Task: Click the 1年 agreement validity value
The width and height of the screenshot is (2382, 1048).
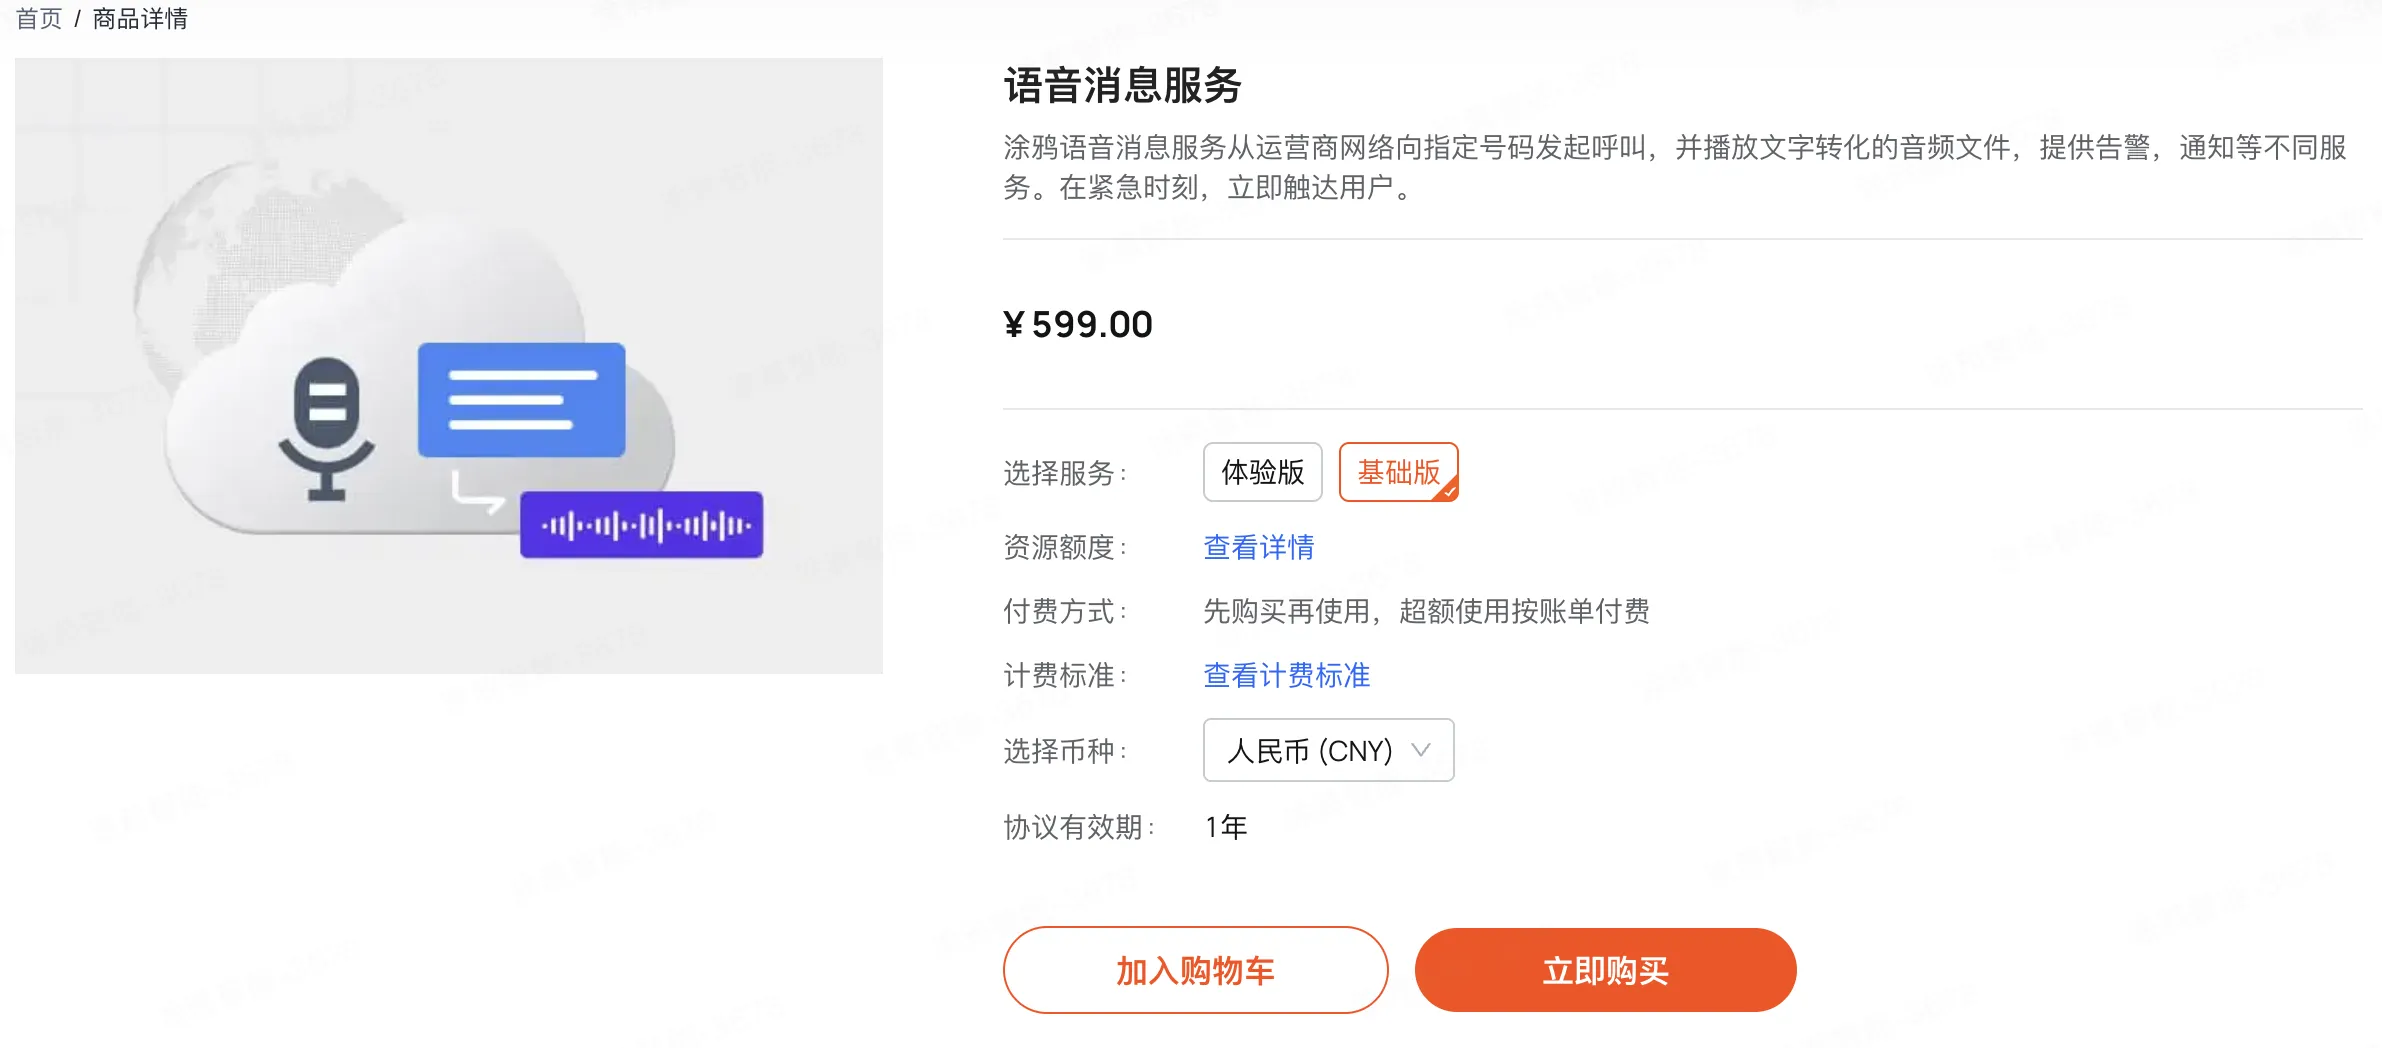Action: (1226, 827)
